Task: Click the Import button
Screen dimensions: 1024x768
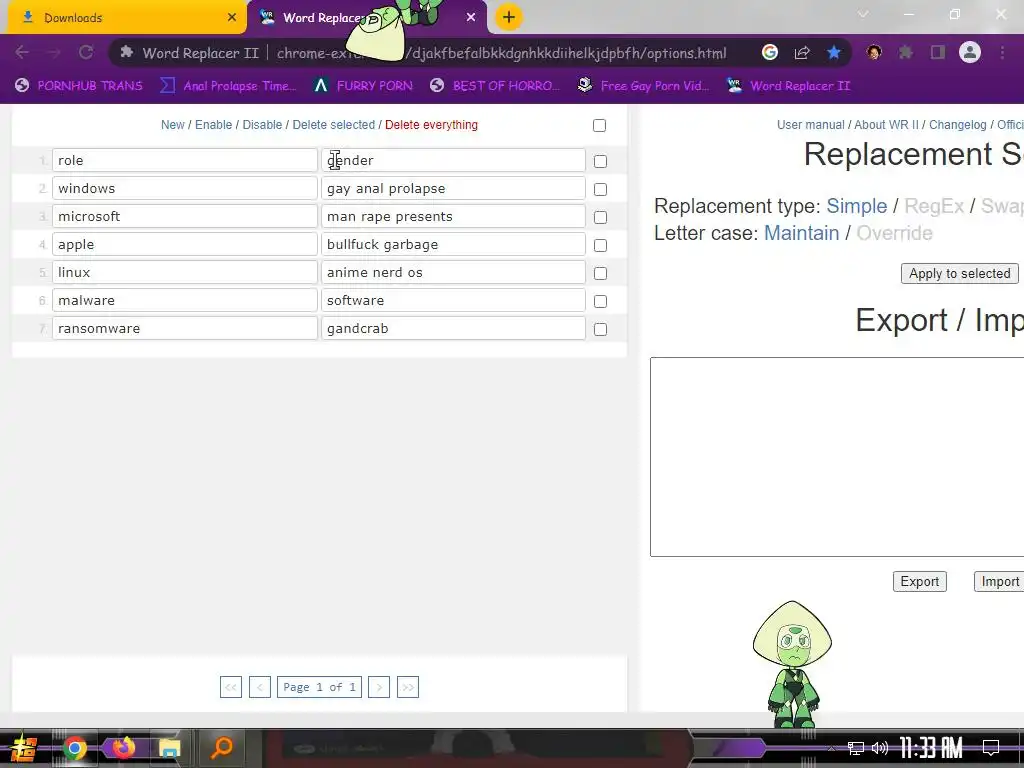Action: pos(999,582)
